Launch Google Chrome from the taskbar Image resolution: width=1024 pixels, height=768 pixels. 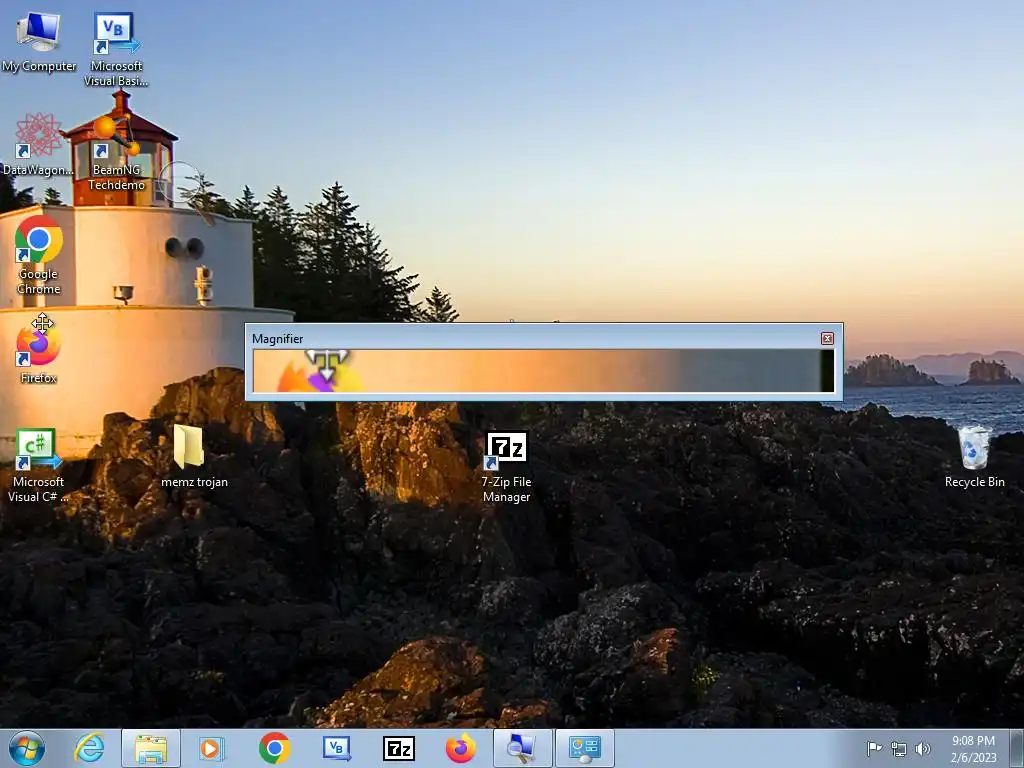click(x=274, y=748)
